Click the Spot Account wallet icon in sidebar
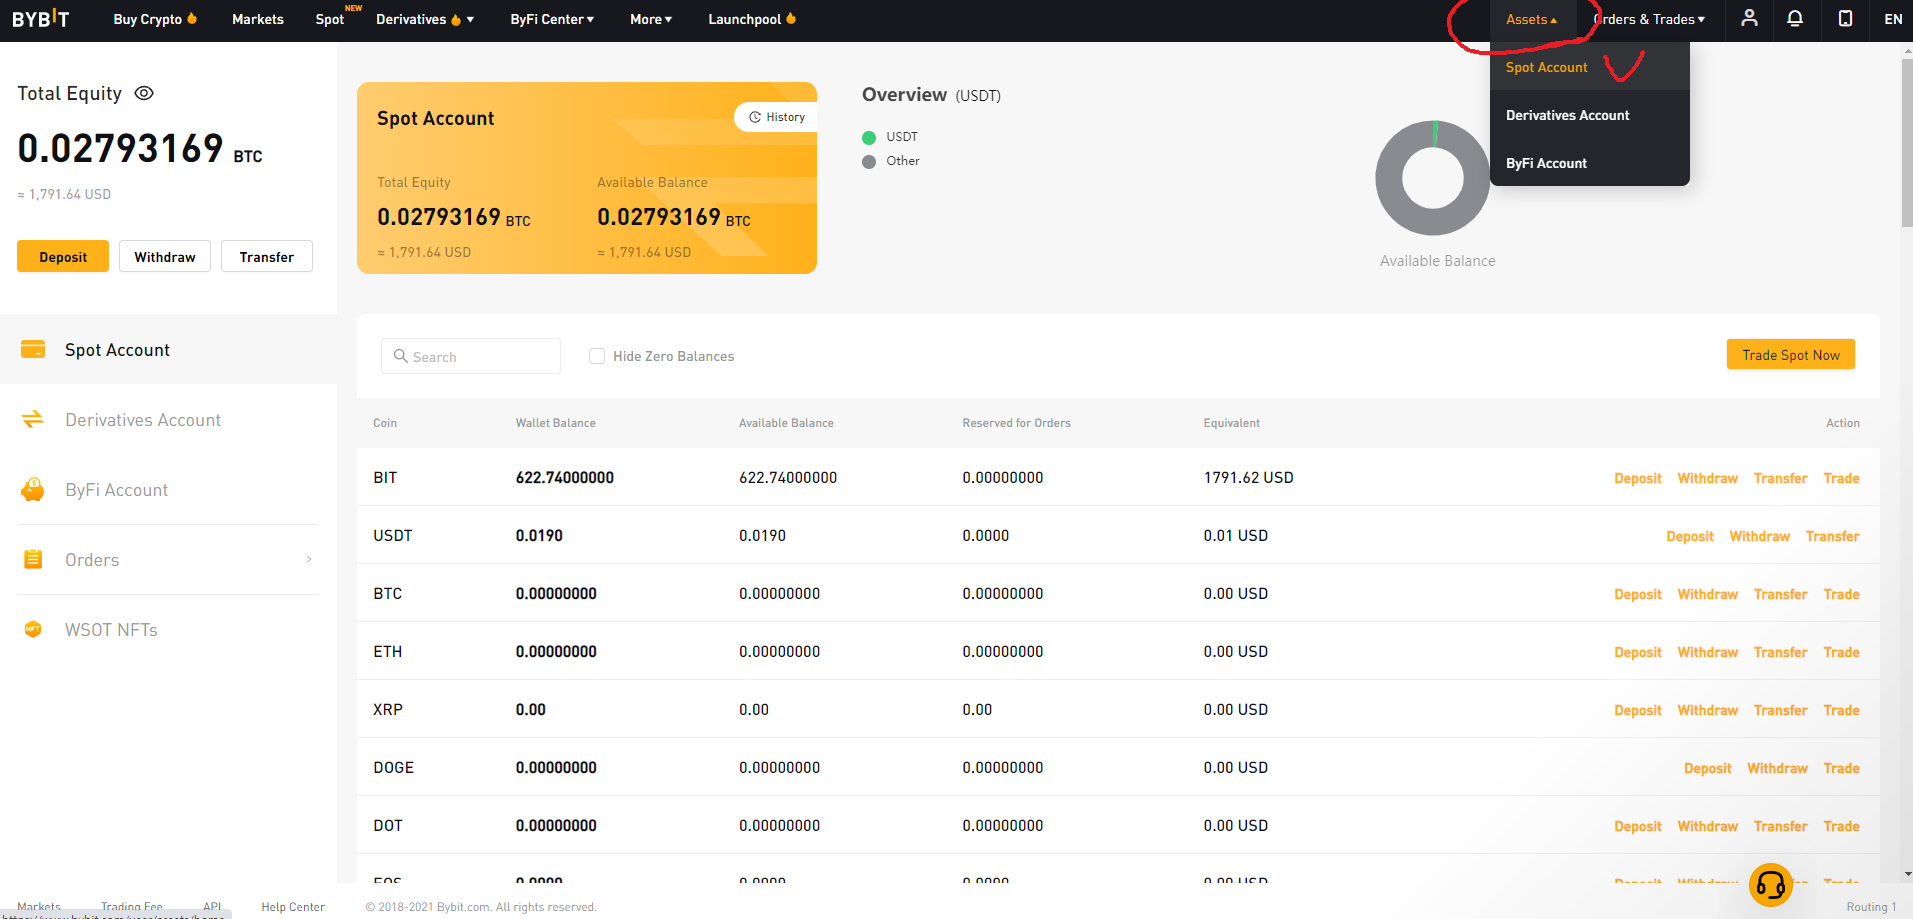1913x919 pixels. (x=33, y=349)
